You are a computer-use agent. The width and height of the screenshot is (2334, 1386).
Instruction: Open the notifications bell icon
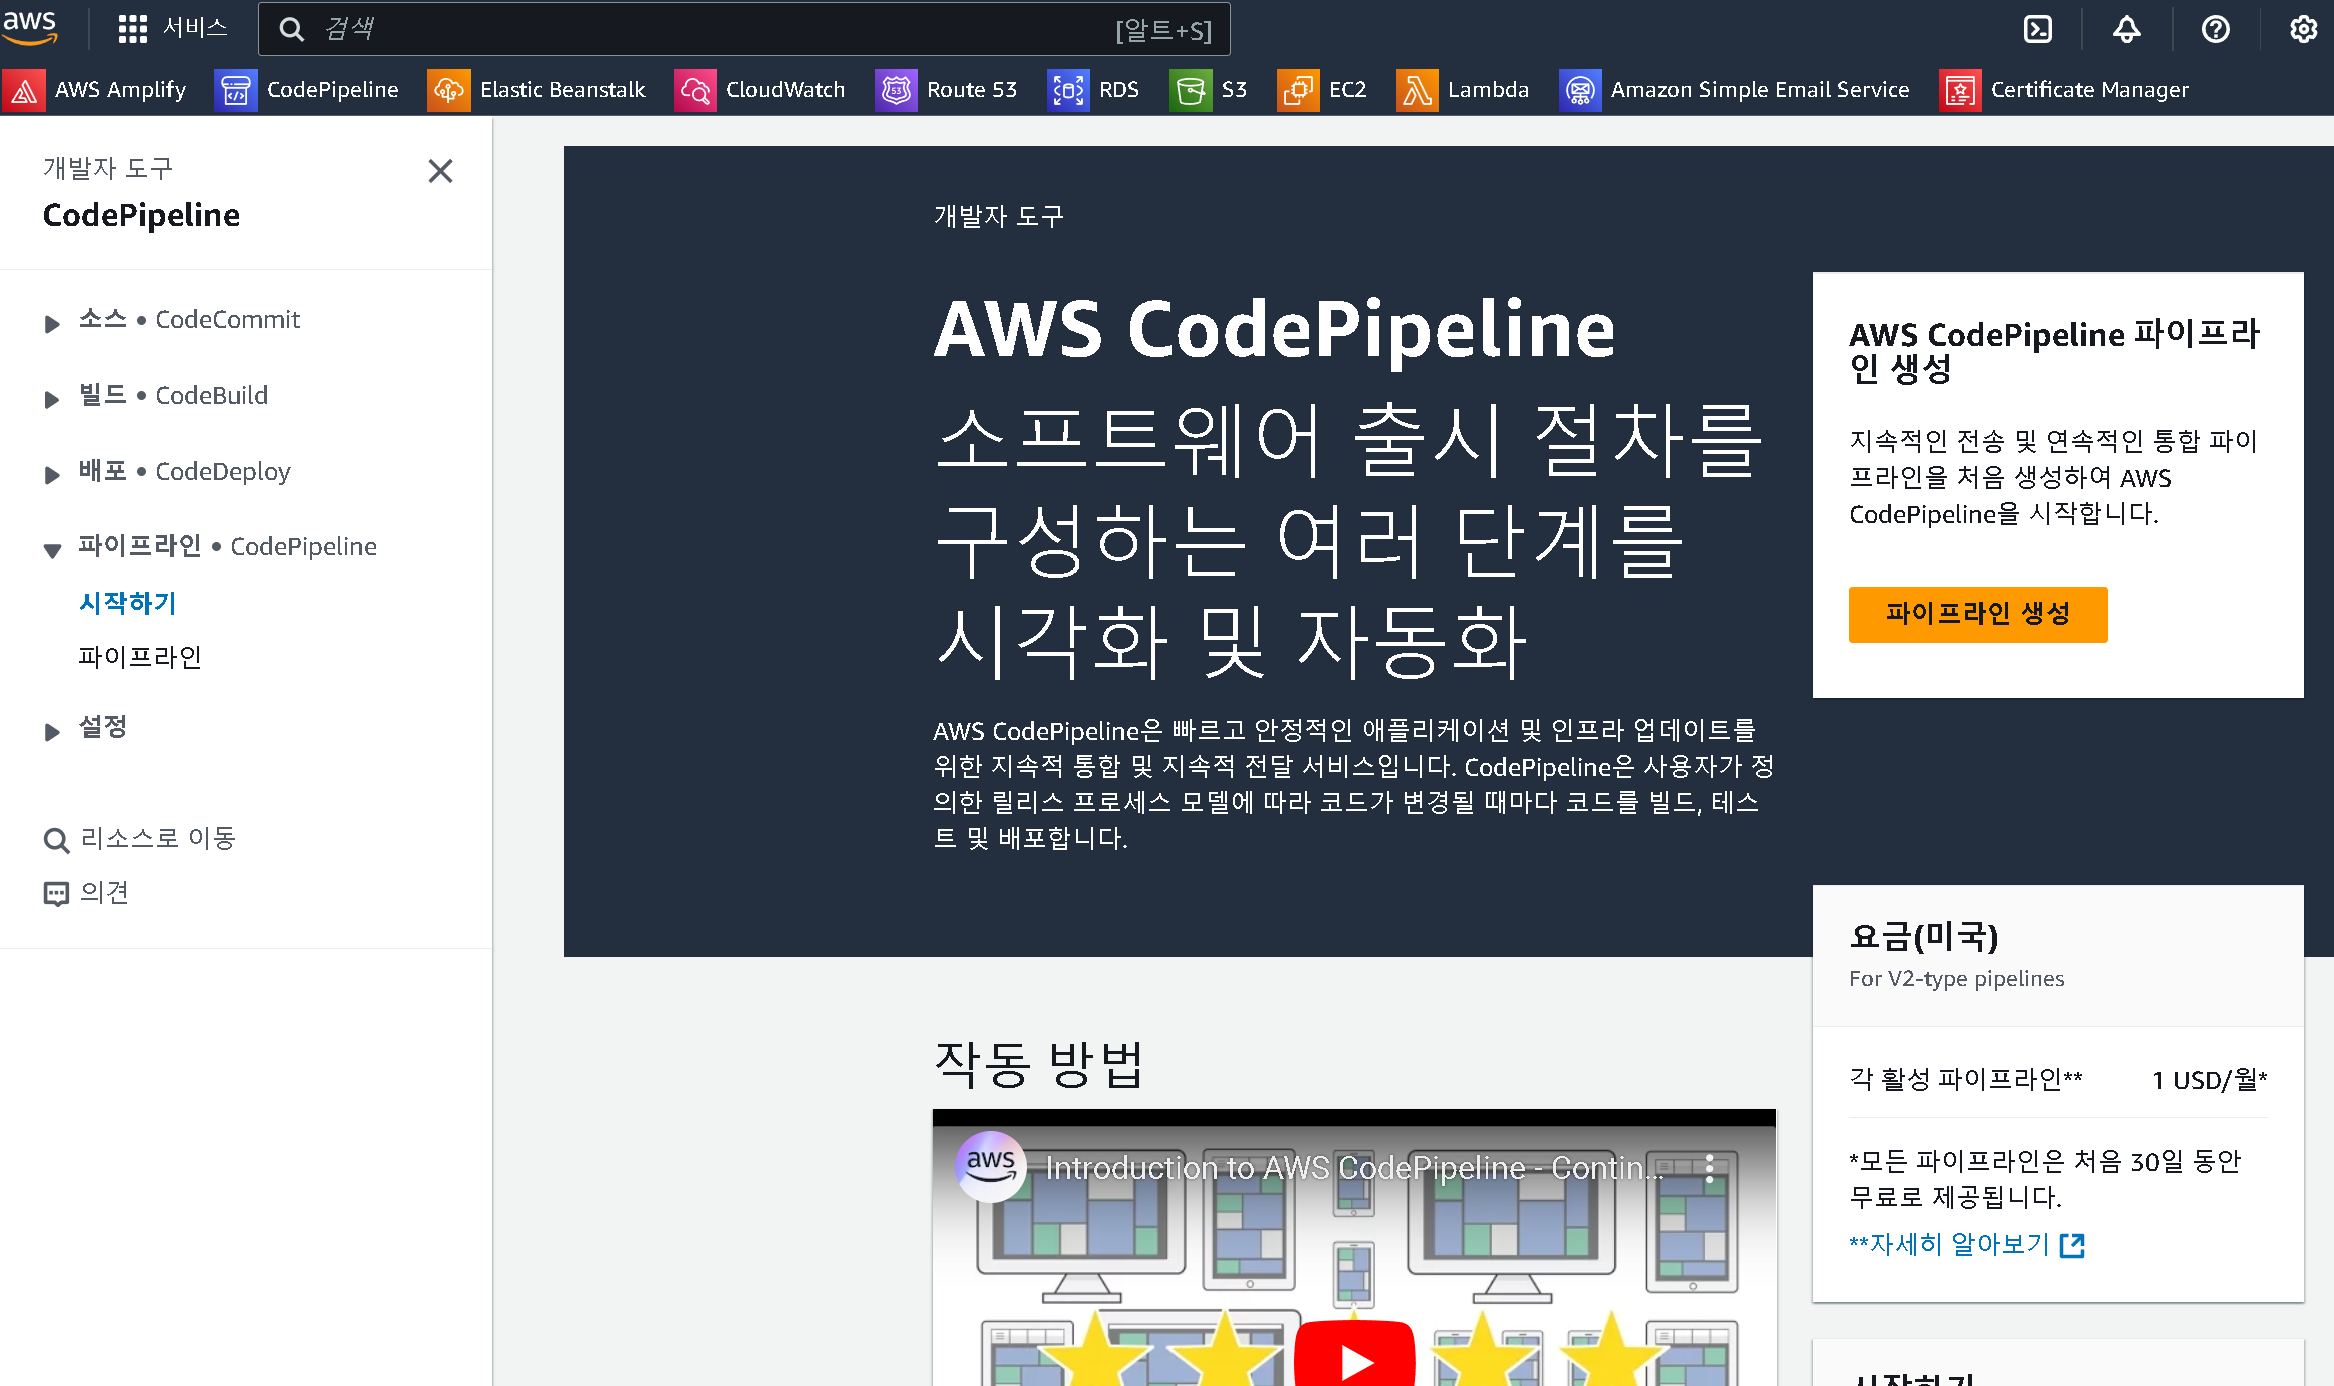[2127, 29]
